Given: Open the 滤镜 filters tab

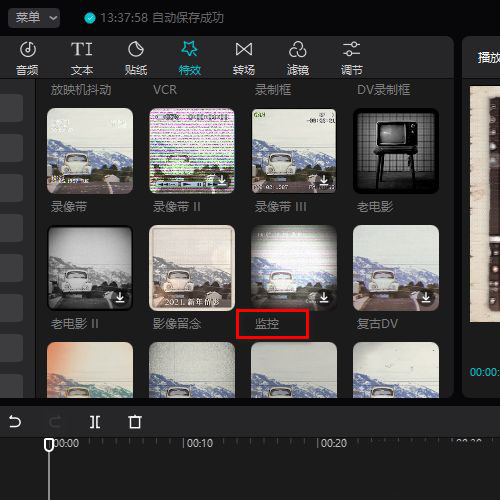Looking at the screenshot, I should (x=298, y=58).
